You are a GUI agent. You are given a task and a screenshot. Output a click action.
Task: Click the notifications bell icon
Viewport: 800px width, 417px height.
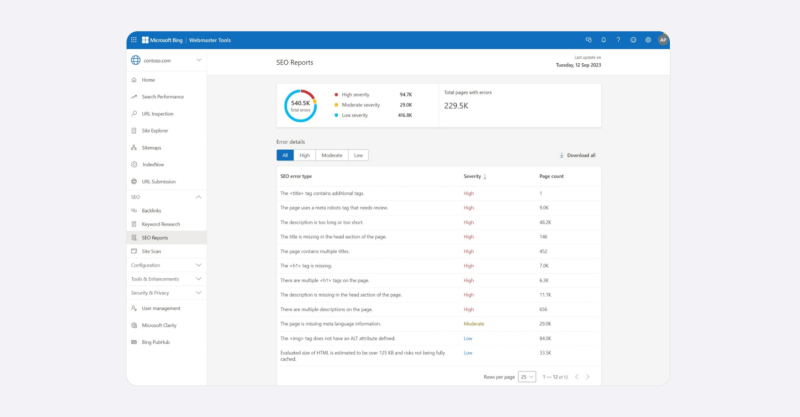tap(603, 40)
